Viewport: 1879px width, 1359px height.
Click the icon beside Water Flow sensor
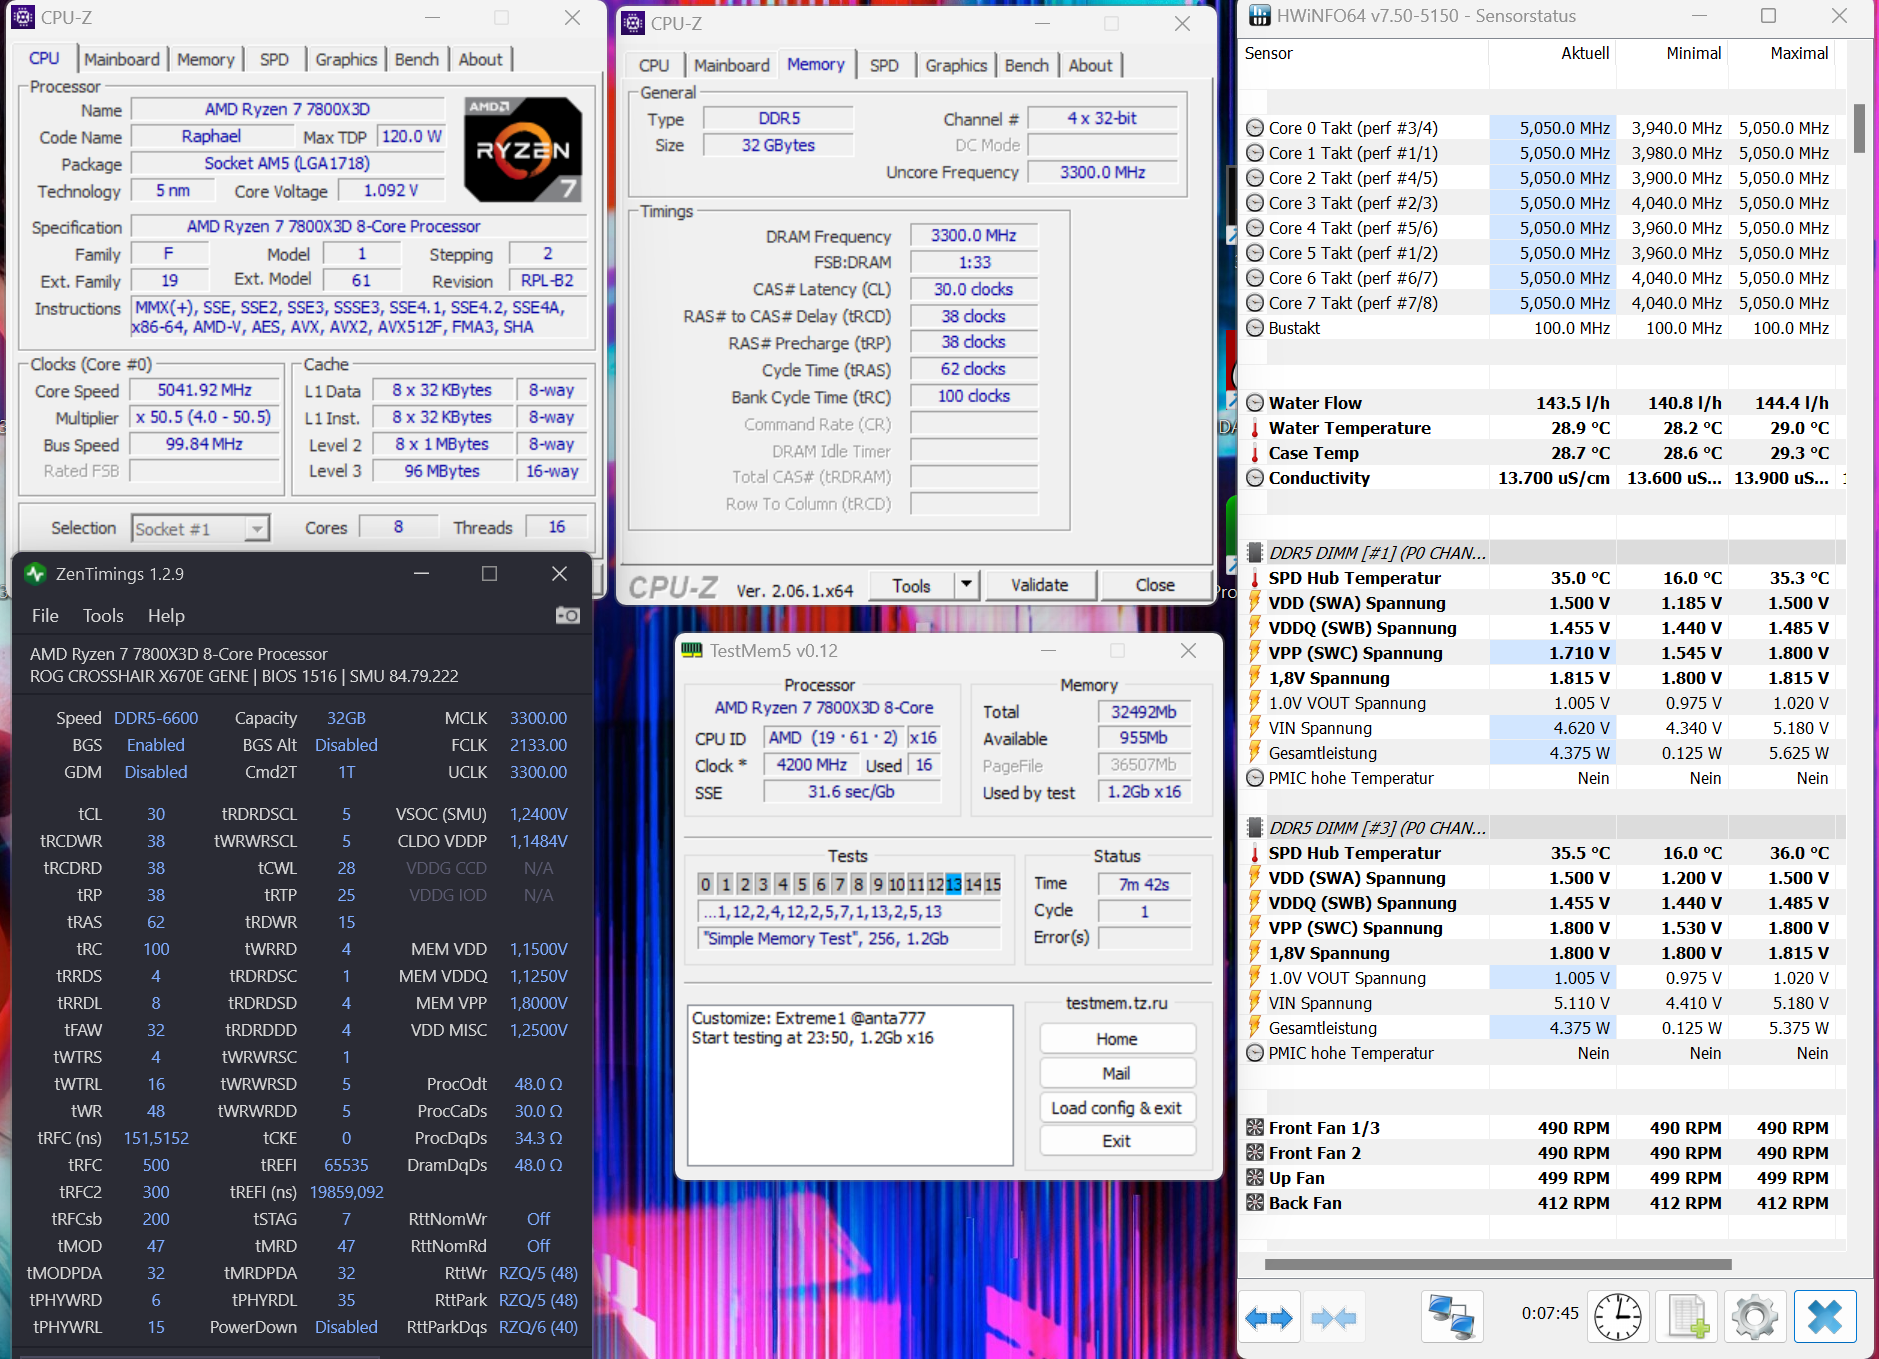click(1255, 403)
